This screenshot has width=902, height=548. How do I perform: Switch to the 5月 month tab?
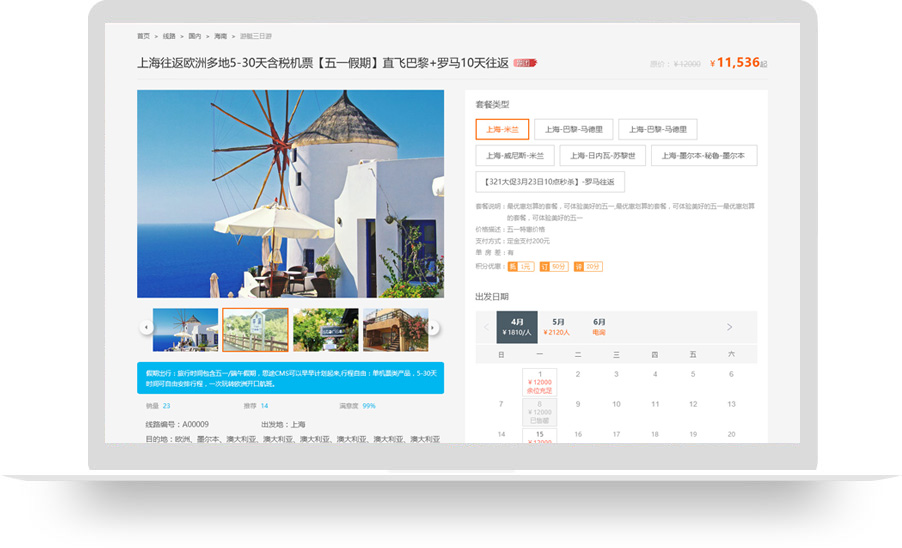(558, 327)
